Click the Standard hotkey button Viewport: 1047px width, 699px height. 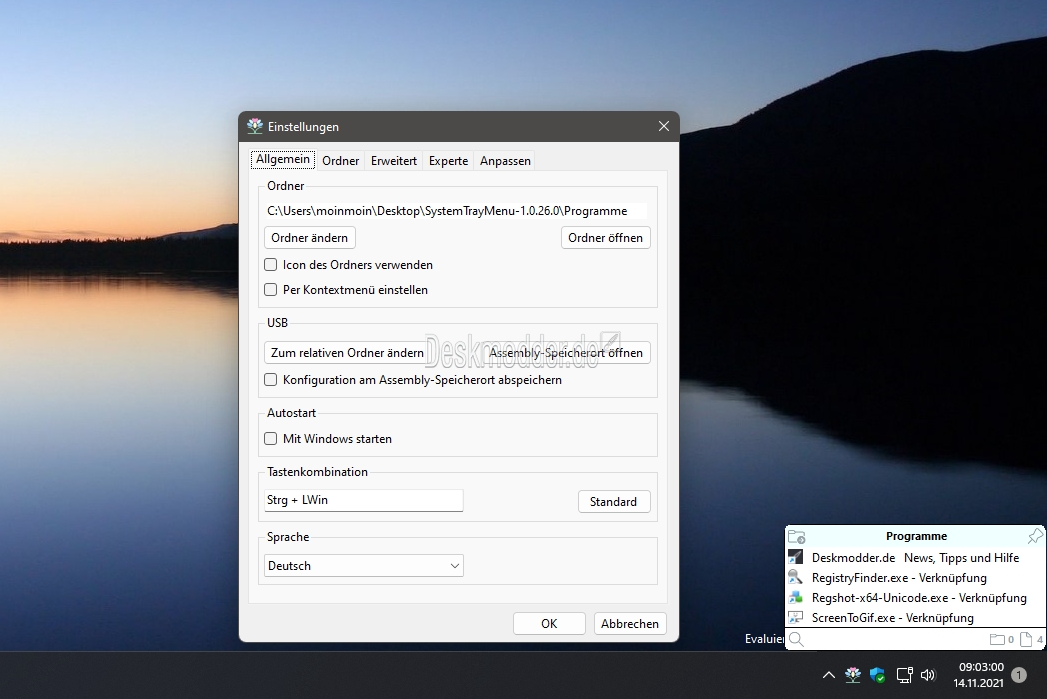[614, 501]
